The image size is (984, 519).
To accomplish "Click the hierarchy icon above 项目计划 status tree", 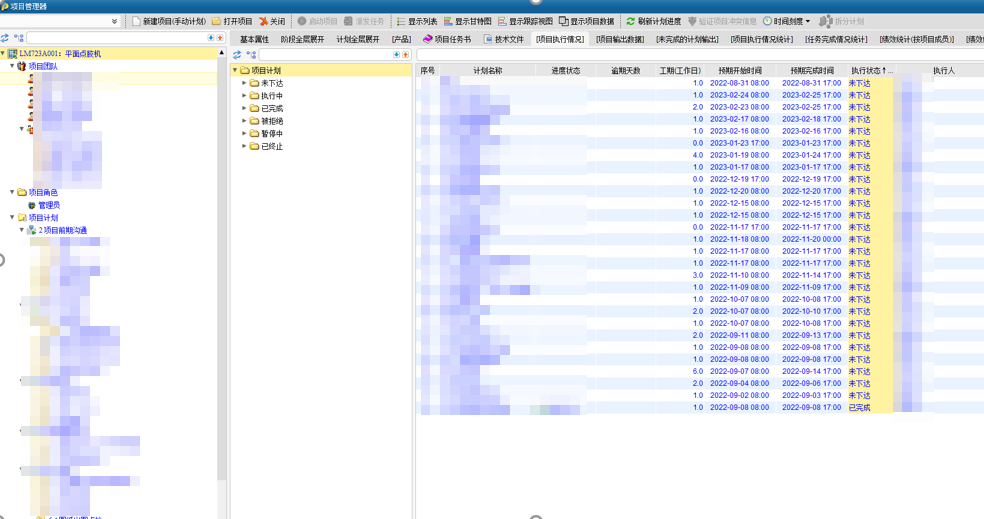I will click(251, 55).
